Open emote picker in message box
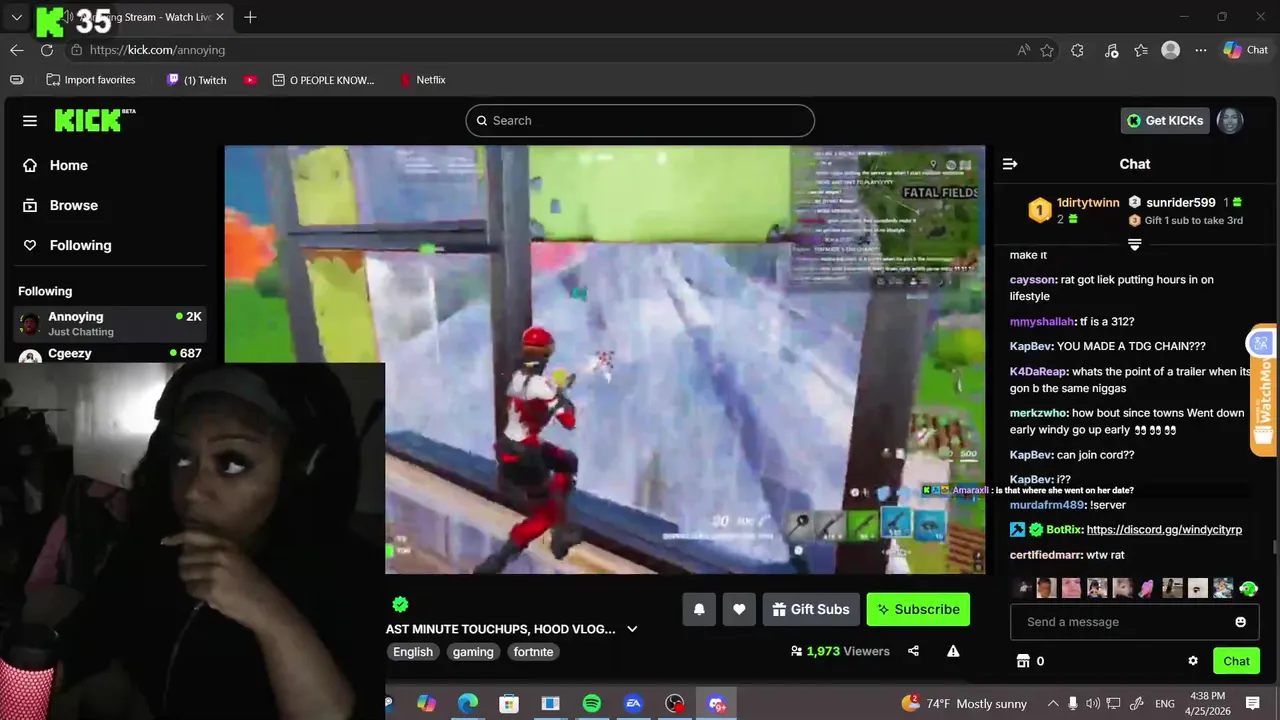The height and width of the screenshot is (720, 1280). point(1241,622)
